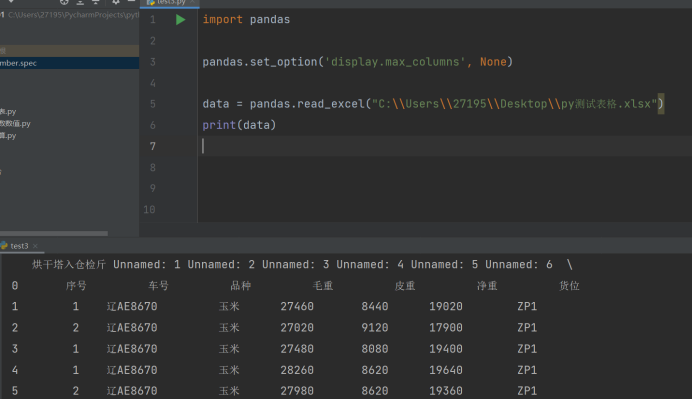Image resolution: width=692 pixels, height=400 pixels.
Task: Click the 净重 cell in output row 0
Action: (487, 286)
